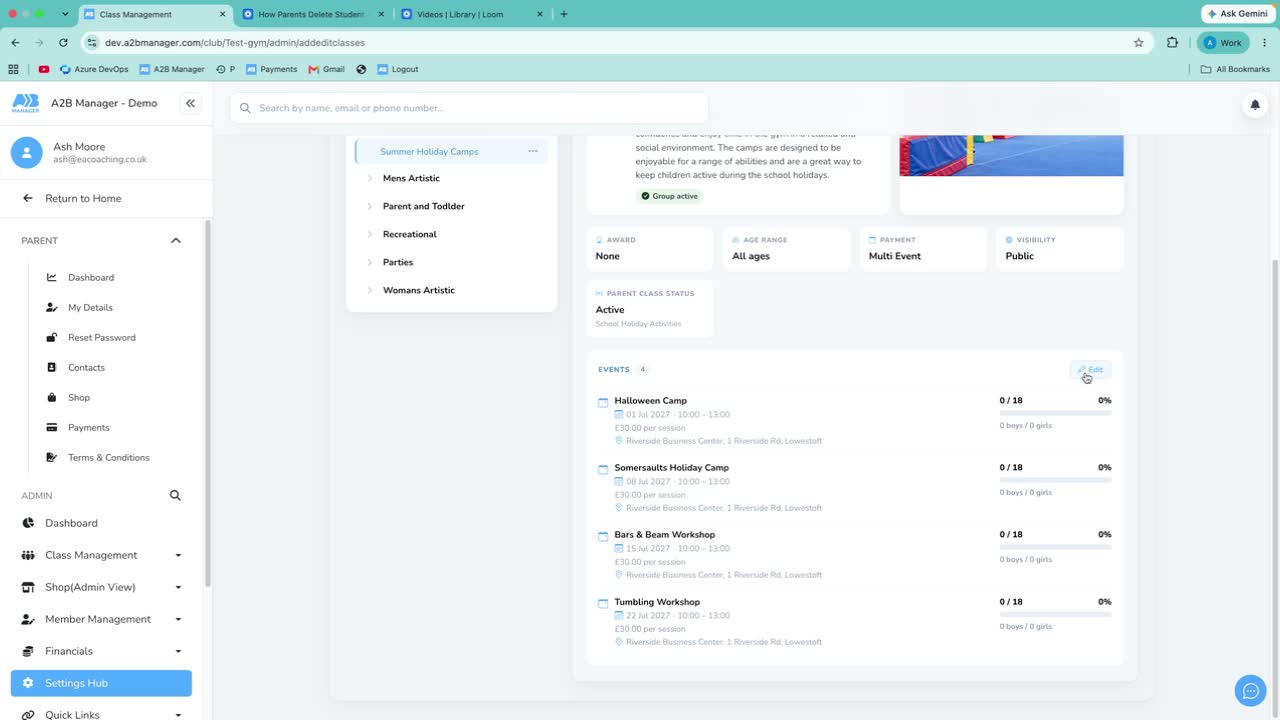Expand the Member Management dropdown
The height and width of the screenshot is (720, 1280).
tap(178, 619)
